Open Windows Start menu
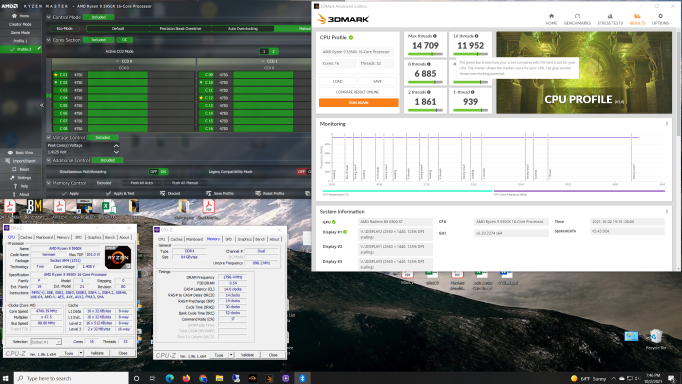 (x=6, y=378)
